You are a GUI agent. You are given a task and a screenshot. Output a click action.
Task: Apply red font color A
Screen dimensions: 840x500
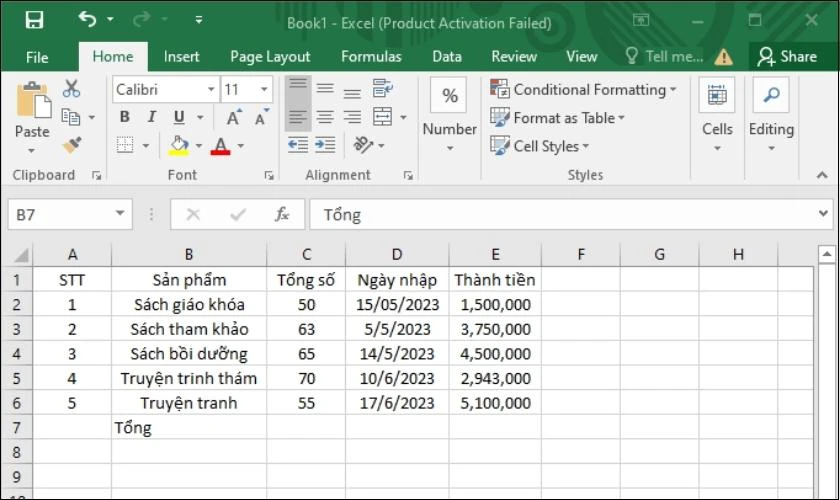tap(221, 145)
